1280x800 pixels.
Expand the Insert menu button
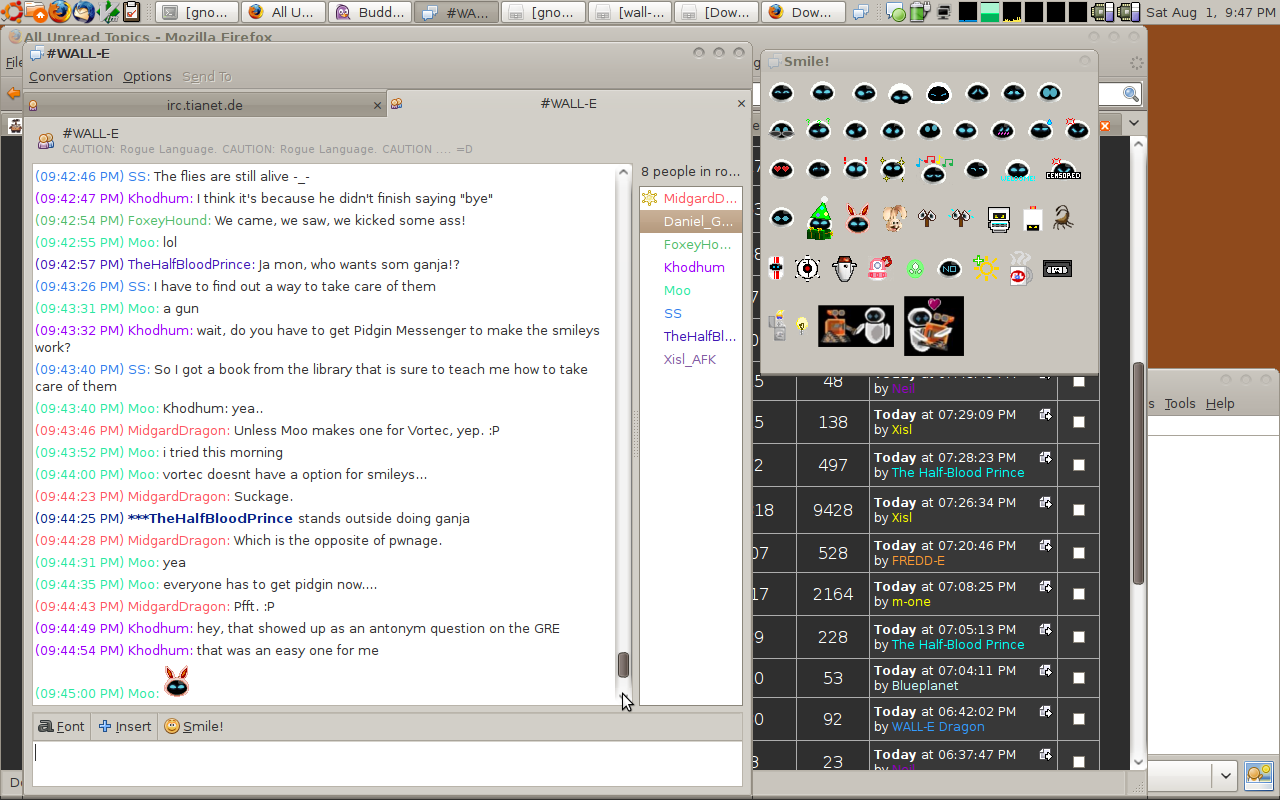click(125, 727)
